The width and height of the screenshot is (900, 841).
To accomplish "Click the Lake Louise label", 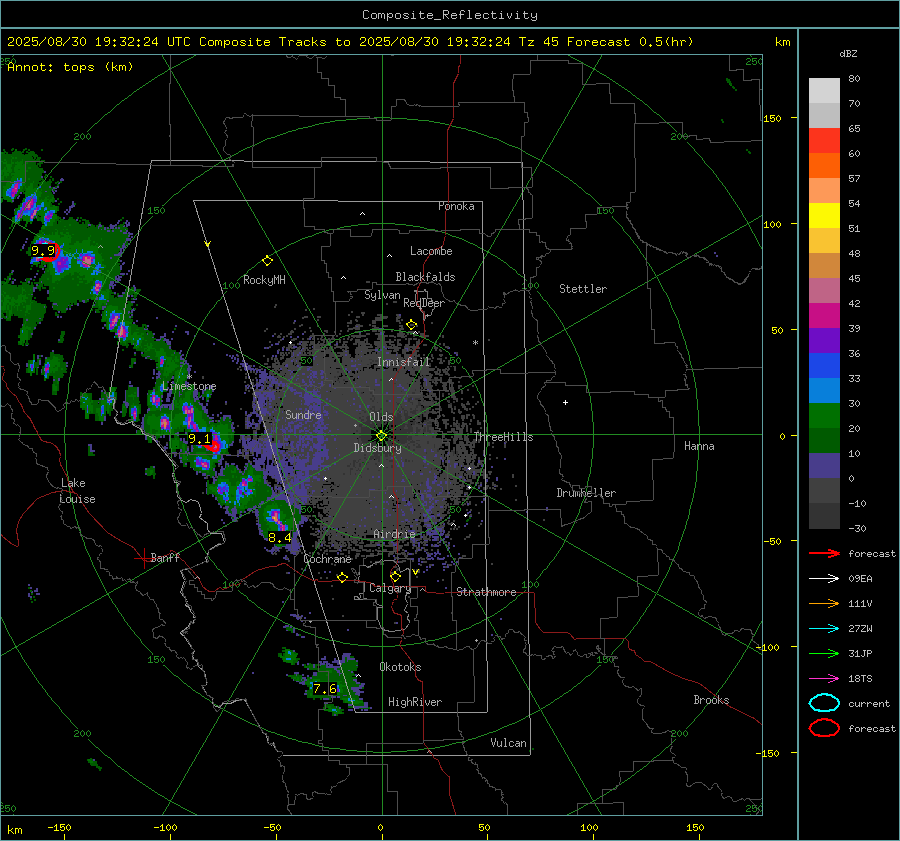I will [x=78, y=491].
